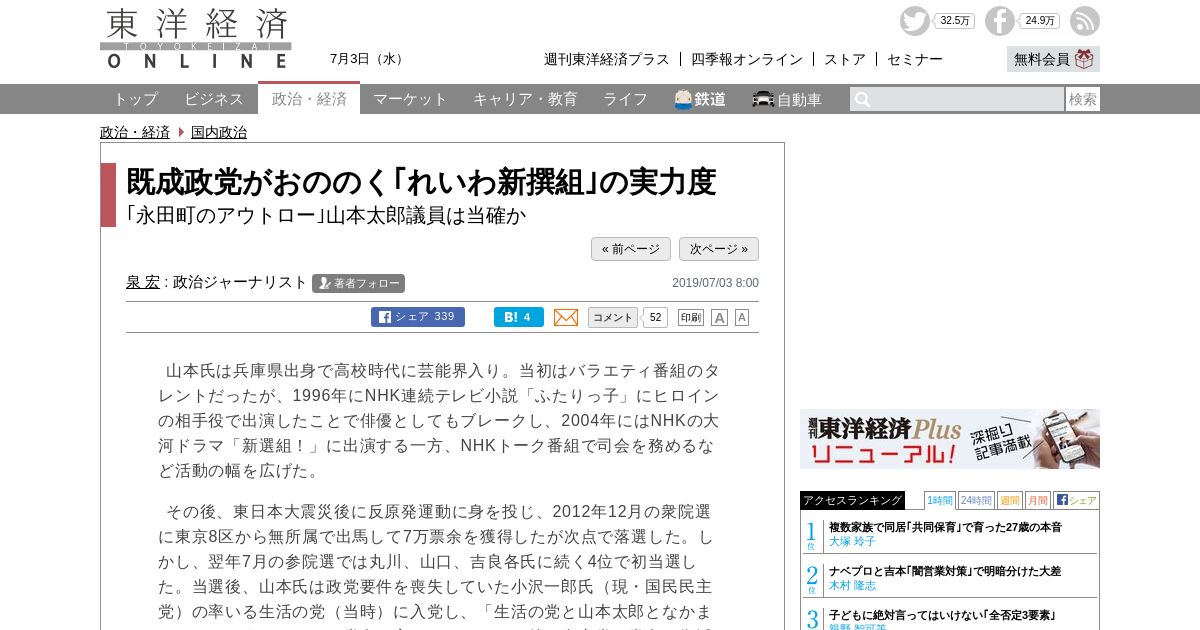The height and width of the screenshot is (630, 1200).
Task: Open the キャリア・教育 navigation tab
Action: click(525, 99)
